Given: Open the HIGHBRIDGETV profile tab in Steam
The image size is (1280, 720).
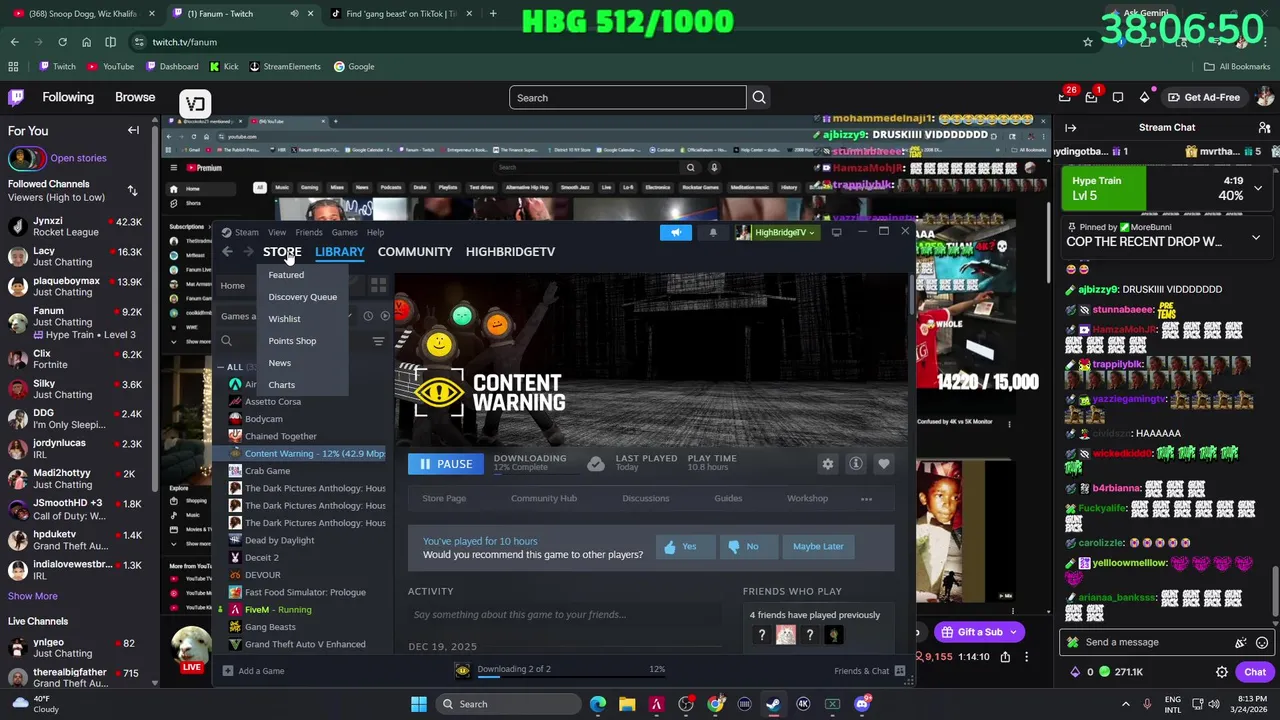Looking at the screenshot, I should [x=510, y=252].
